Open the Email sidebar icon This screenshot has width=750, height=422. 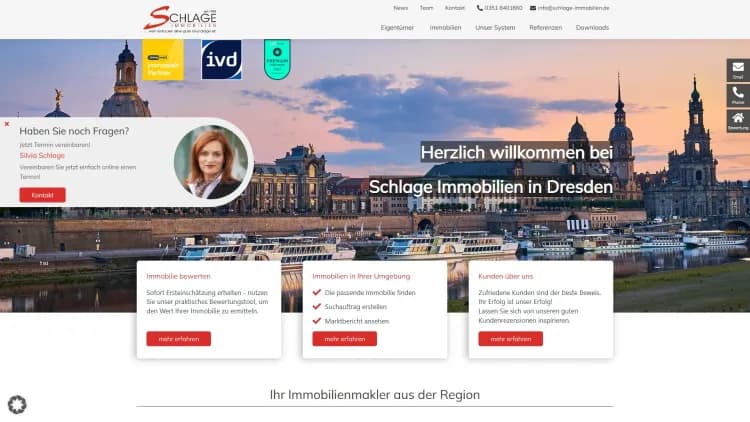tap(738, 70)
